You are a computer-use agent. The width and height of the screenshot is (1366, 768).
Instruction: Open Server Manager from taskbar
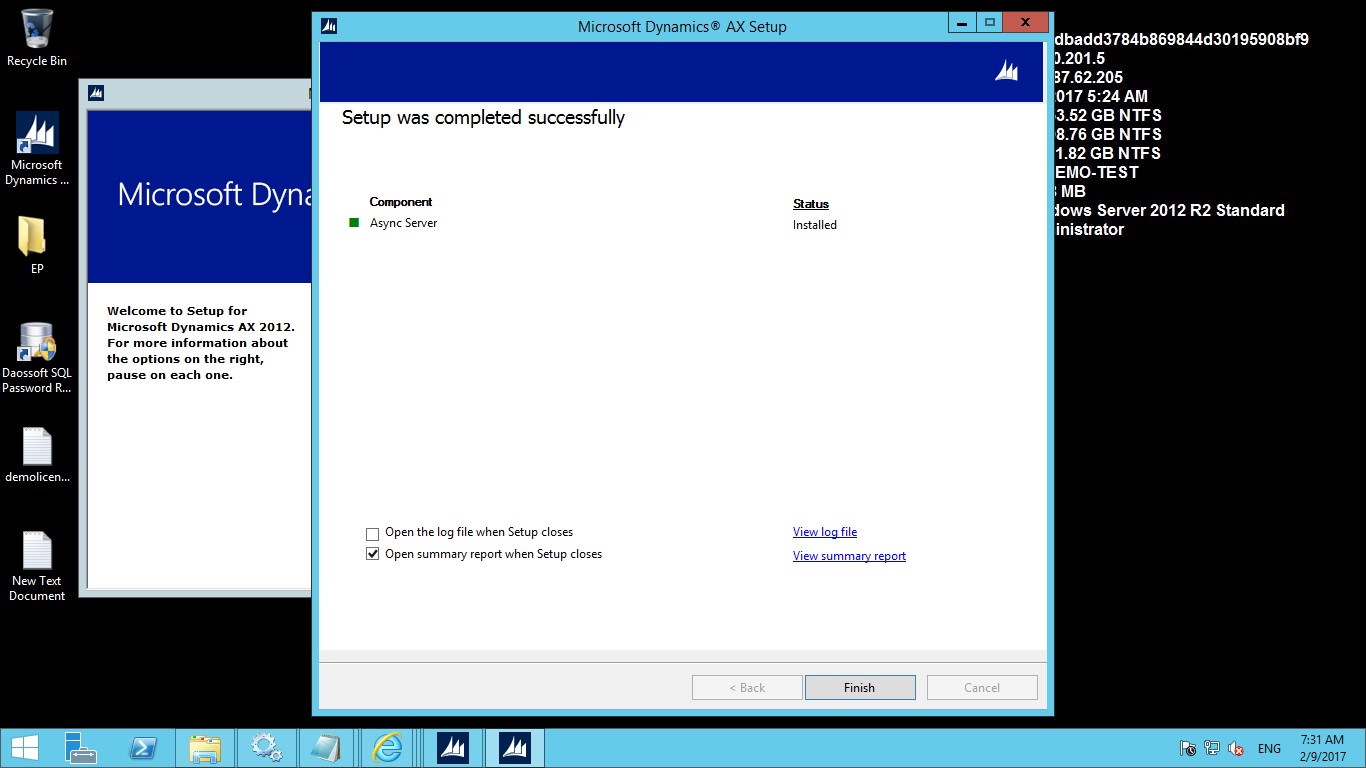tap(81, 748)
